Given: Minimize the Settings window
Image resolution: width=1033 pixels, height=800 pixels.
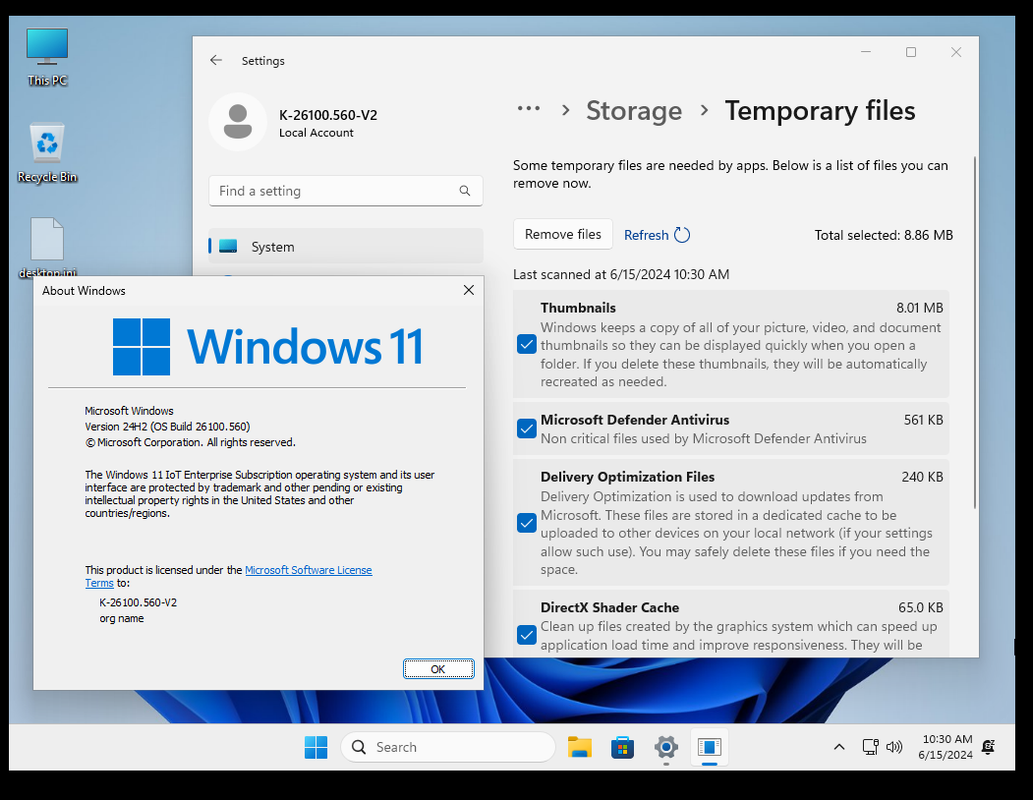Looking at the screenshot, I should 866,52.
